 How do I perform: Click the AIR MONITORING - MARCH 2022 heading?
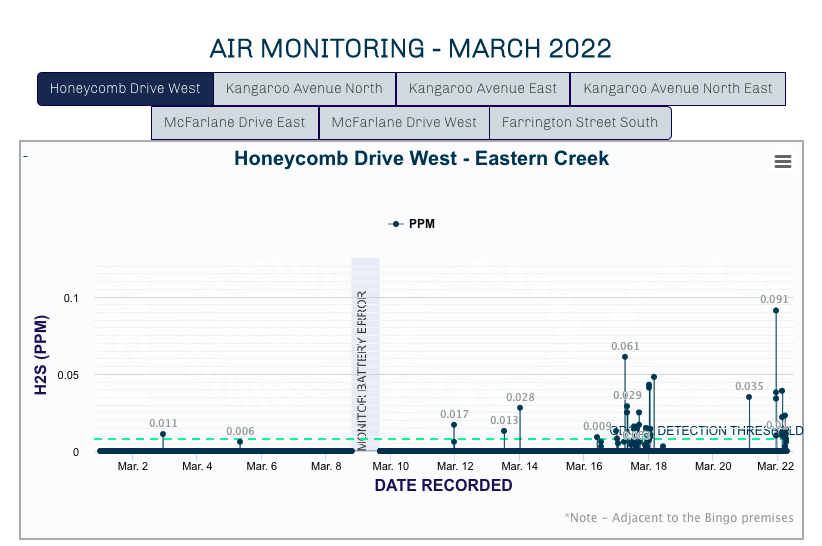[x=410, y=49]
